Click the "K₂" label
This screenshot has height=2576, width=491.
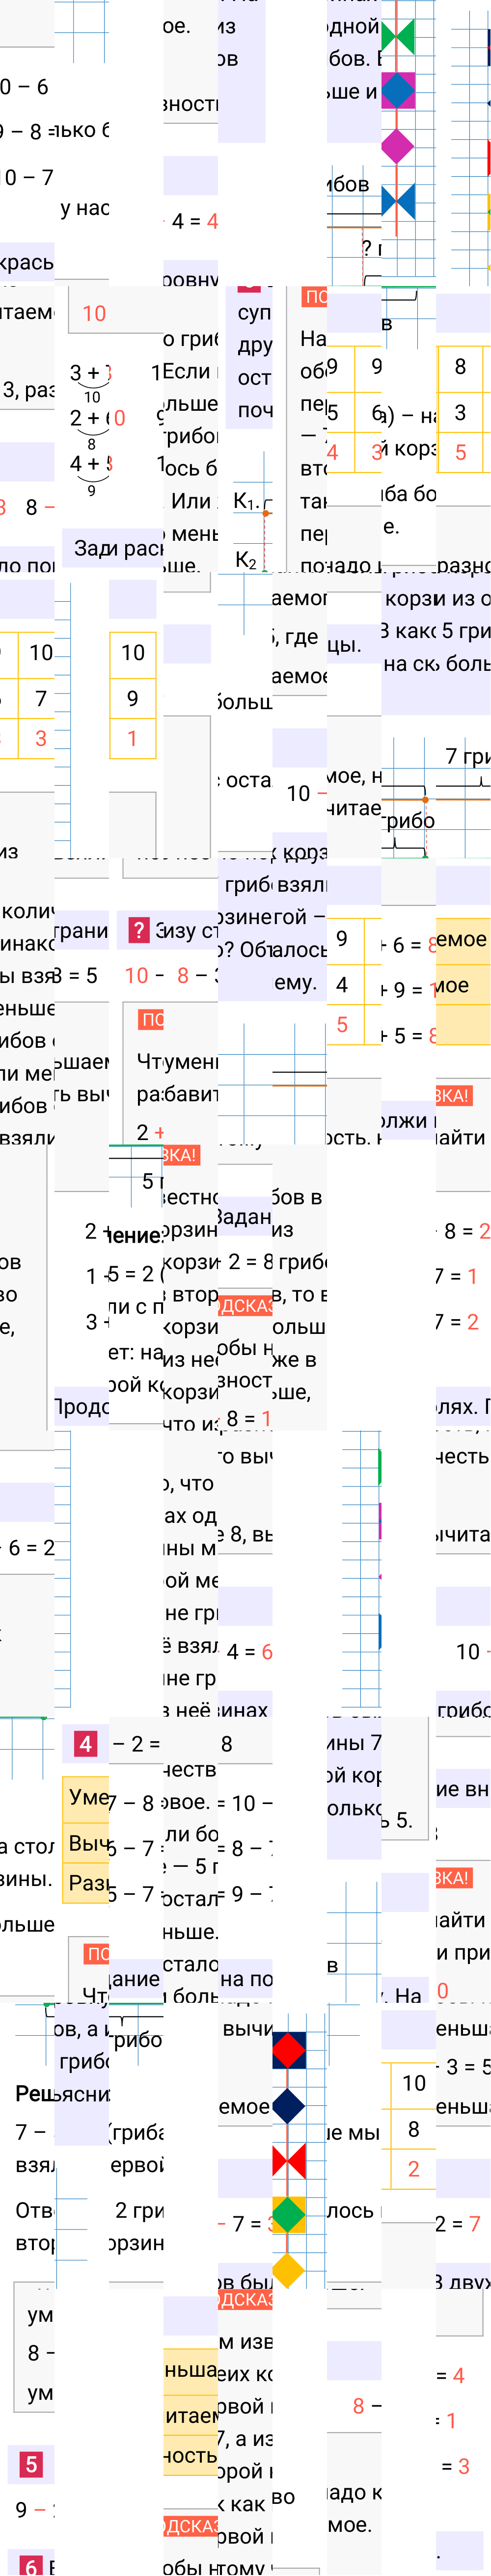(x=246, y=560)
